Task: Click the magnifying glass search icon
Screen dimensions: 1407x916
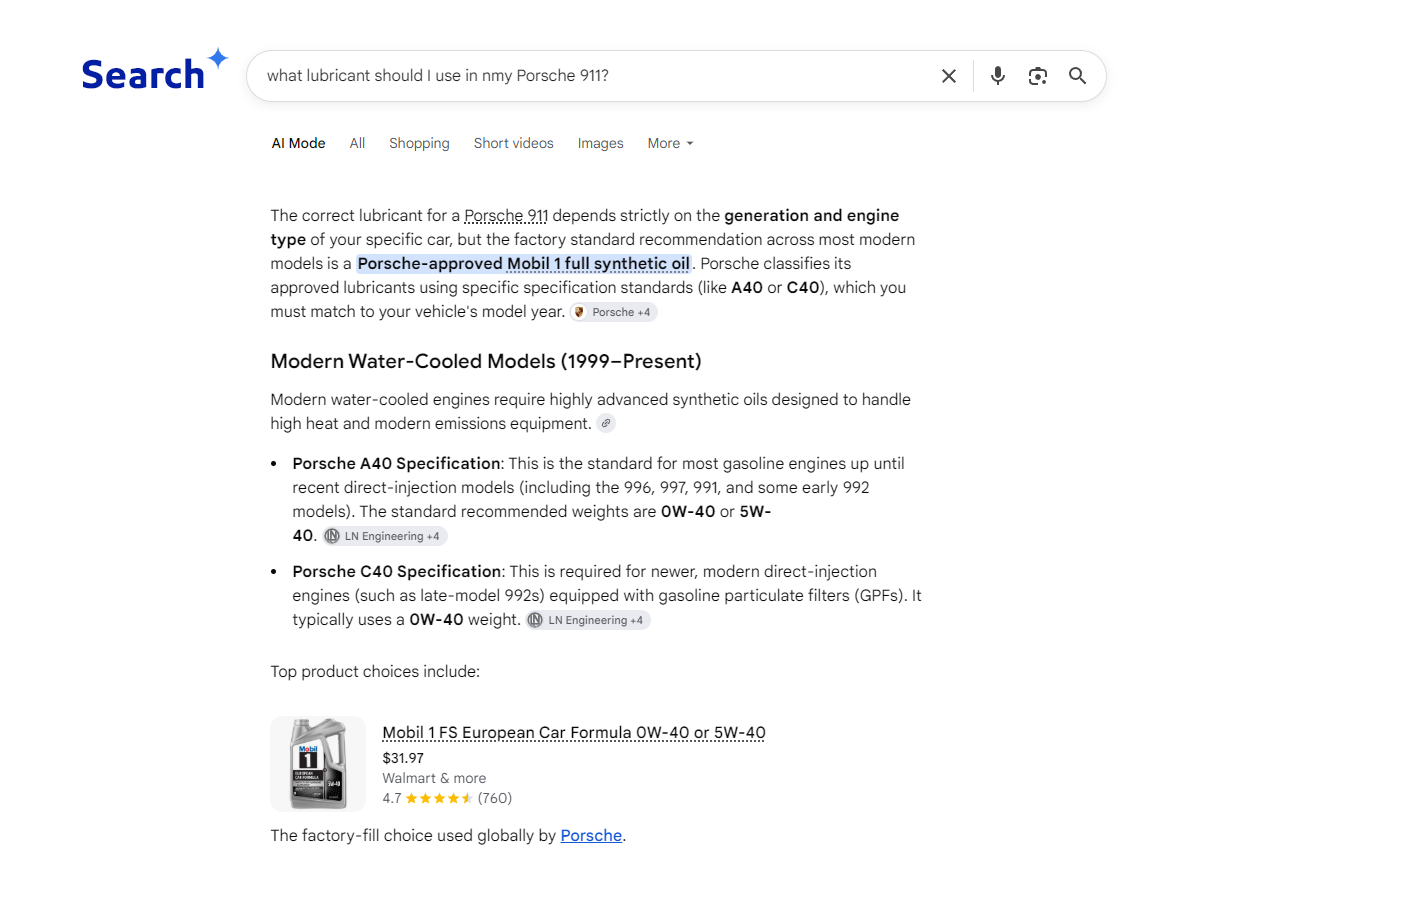Action: (x=1077, y=76)
